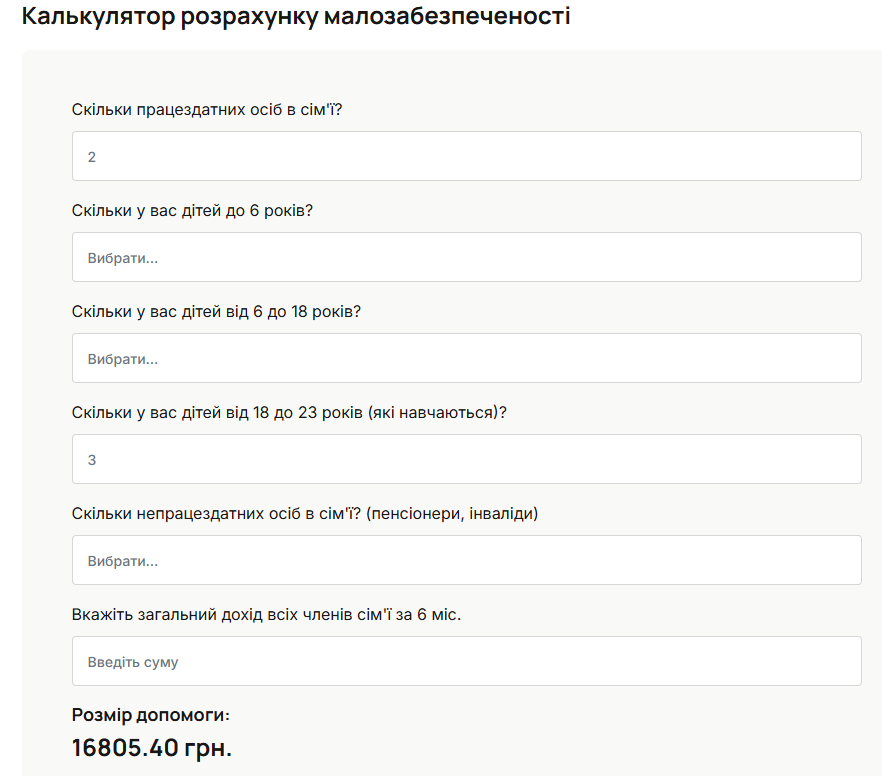Click the 'Вибрати...' placeholder for непрацездатних осіб

coord(123,561)
